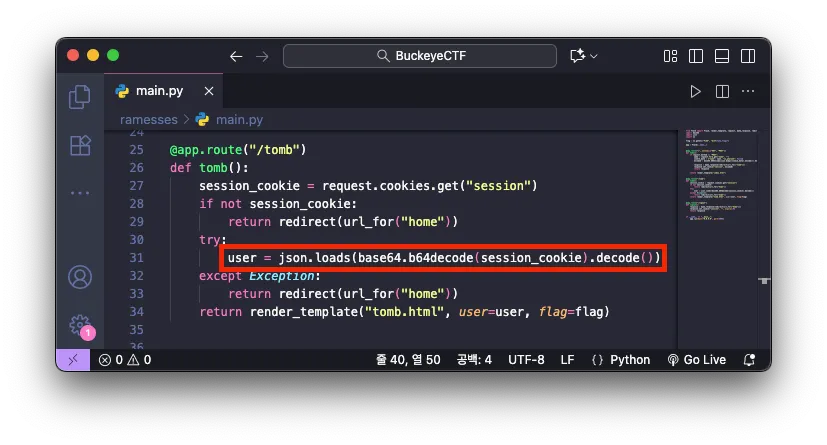Viewport: 827px width, 445px height.
Task: Click the 'try:' keyword line
Action: tap(213, 240)
